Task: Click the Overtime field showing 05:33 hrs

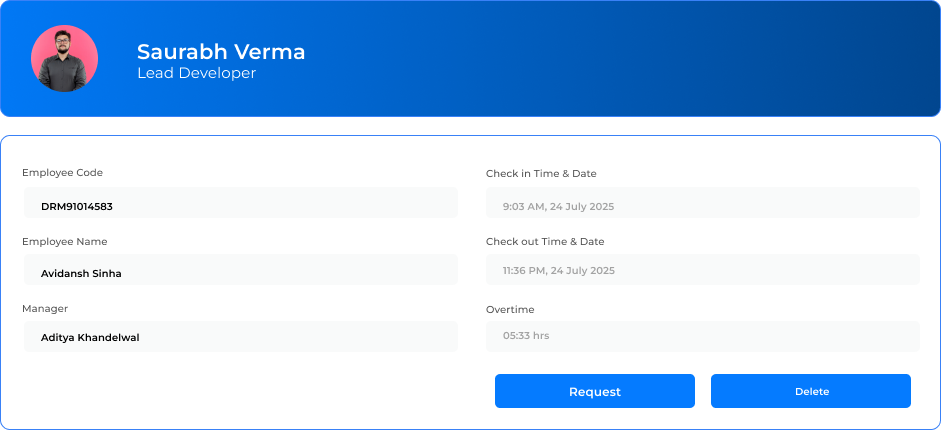Action: coord(702,336)
